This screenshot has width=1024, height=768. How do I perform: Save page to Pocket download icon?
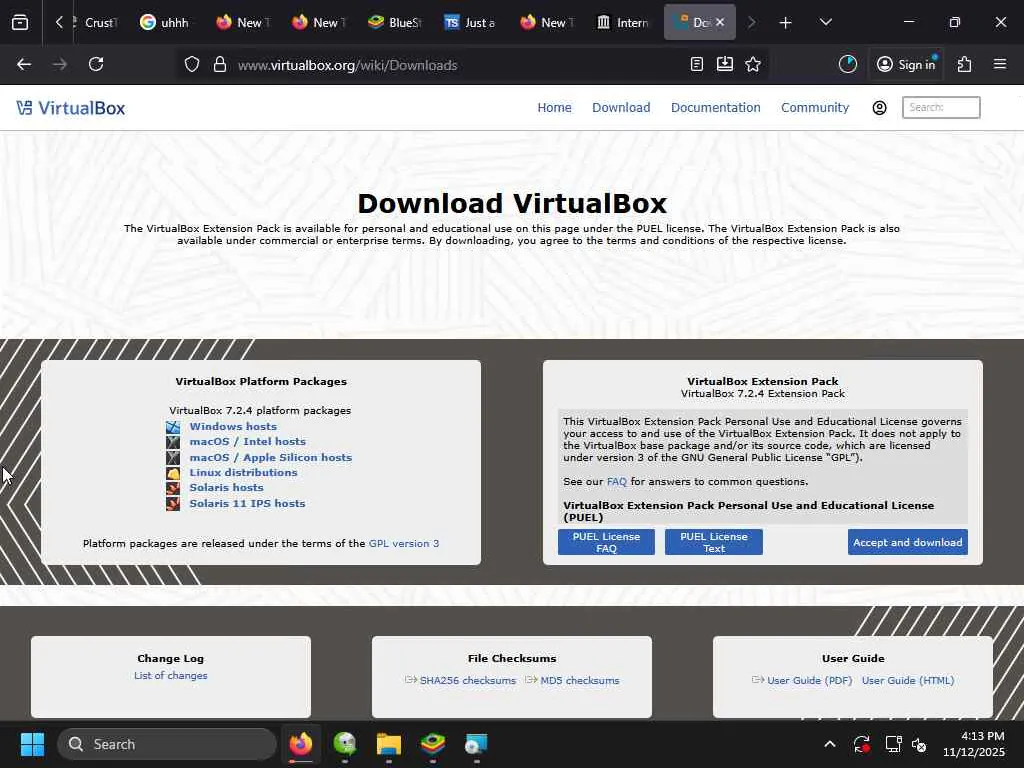pos(725,64)
